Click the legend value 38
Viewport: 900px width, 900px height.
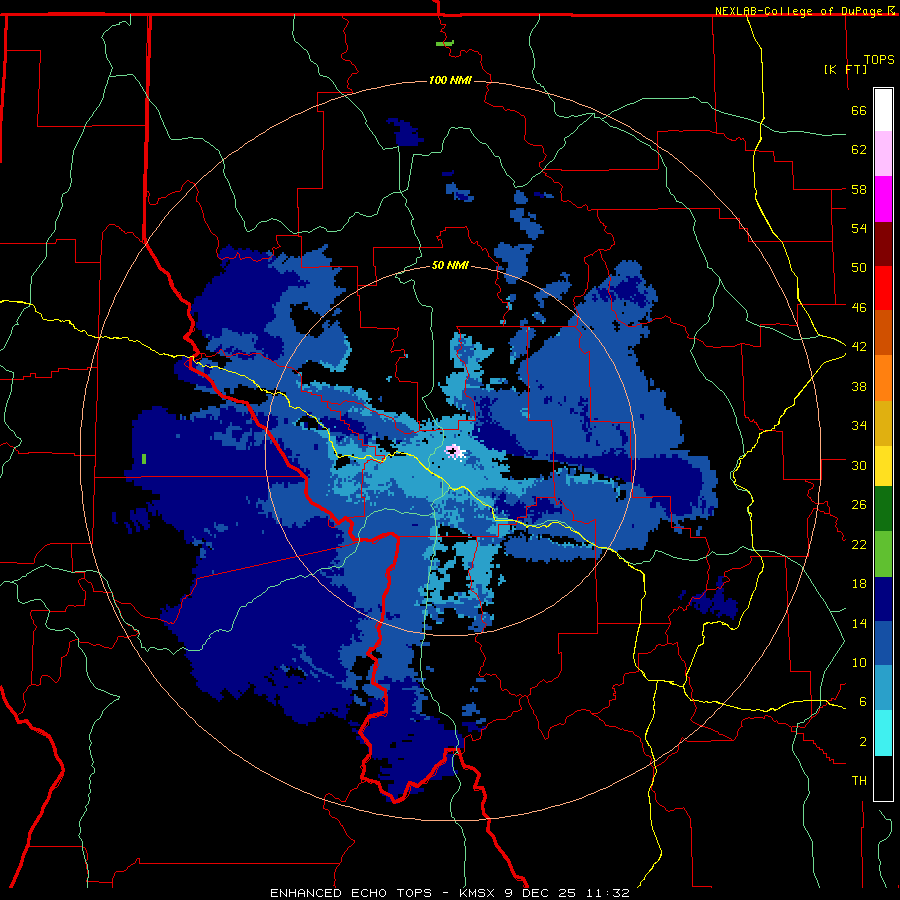pyautogui.click(x=859, y=386)
